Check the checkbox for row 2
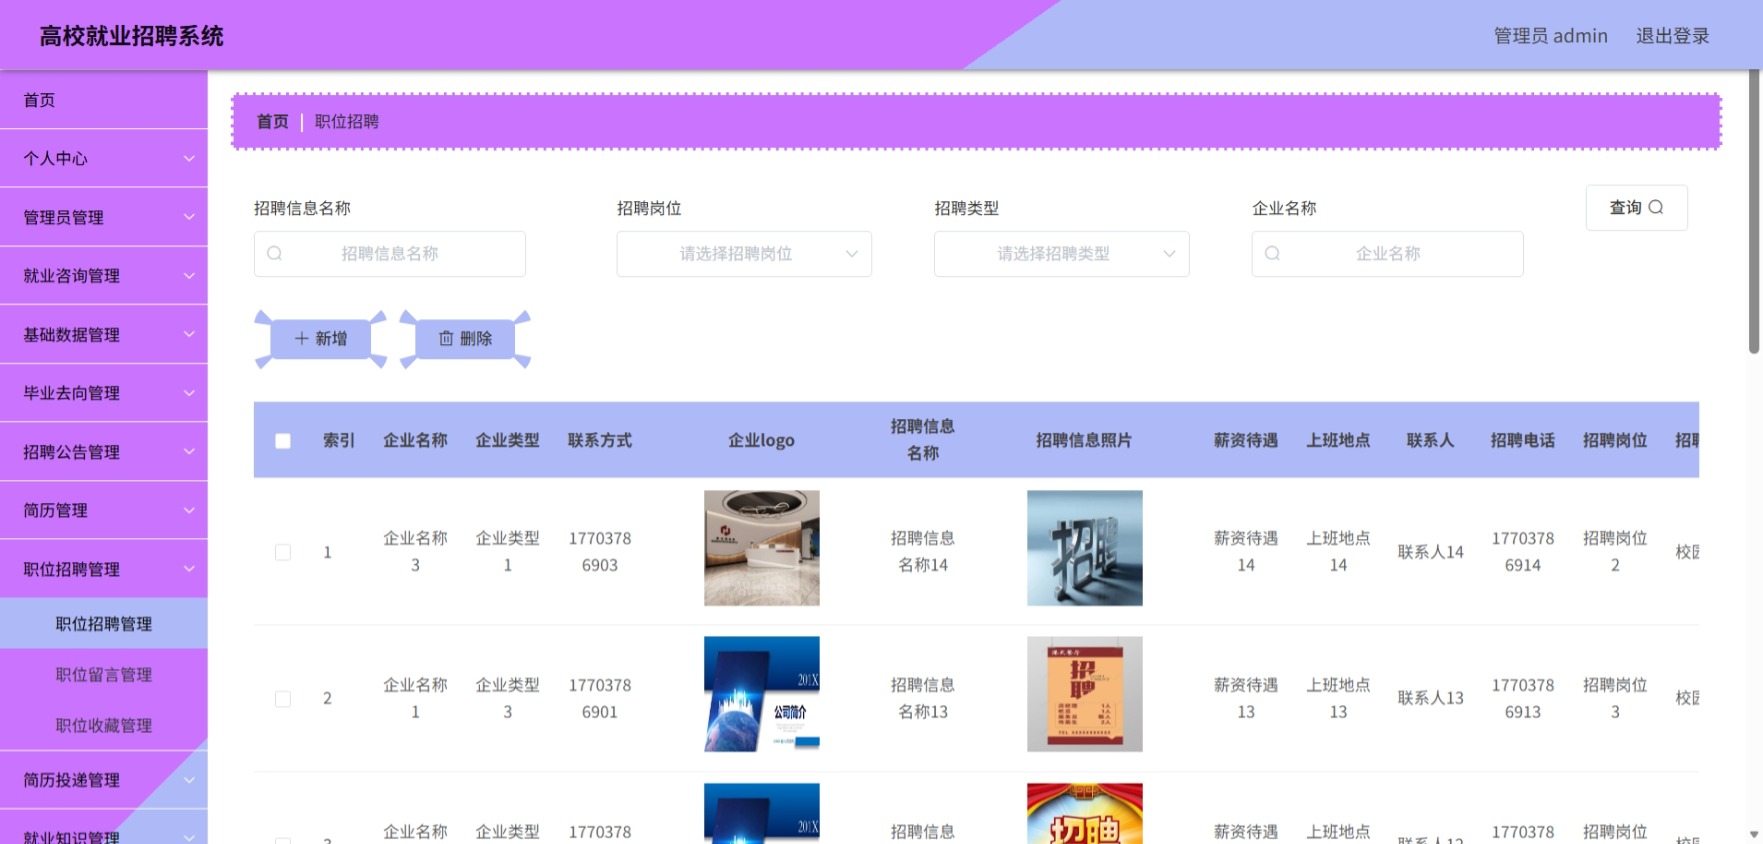The height and width of the screenshot is (844, 1763). (283, 699)
